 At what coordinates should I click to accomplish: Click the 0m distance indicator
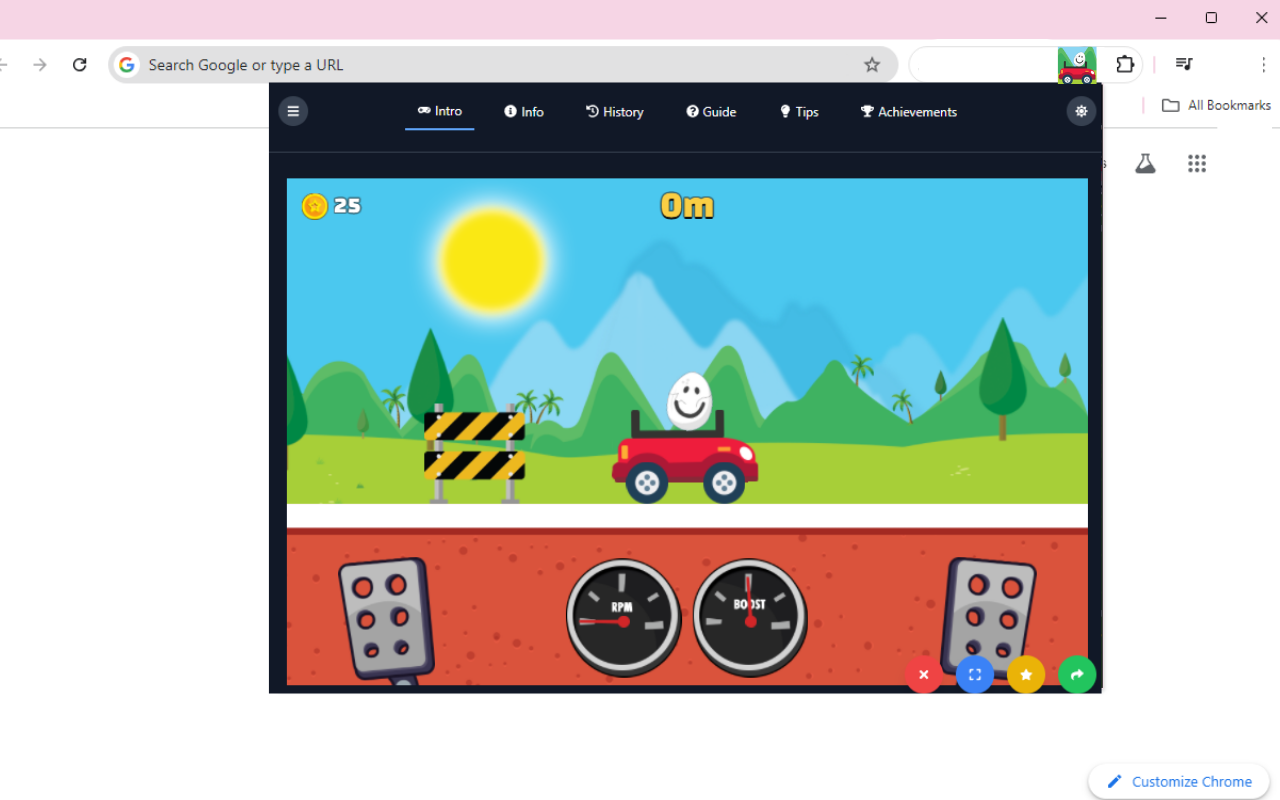coord(687,206)
